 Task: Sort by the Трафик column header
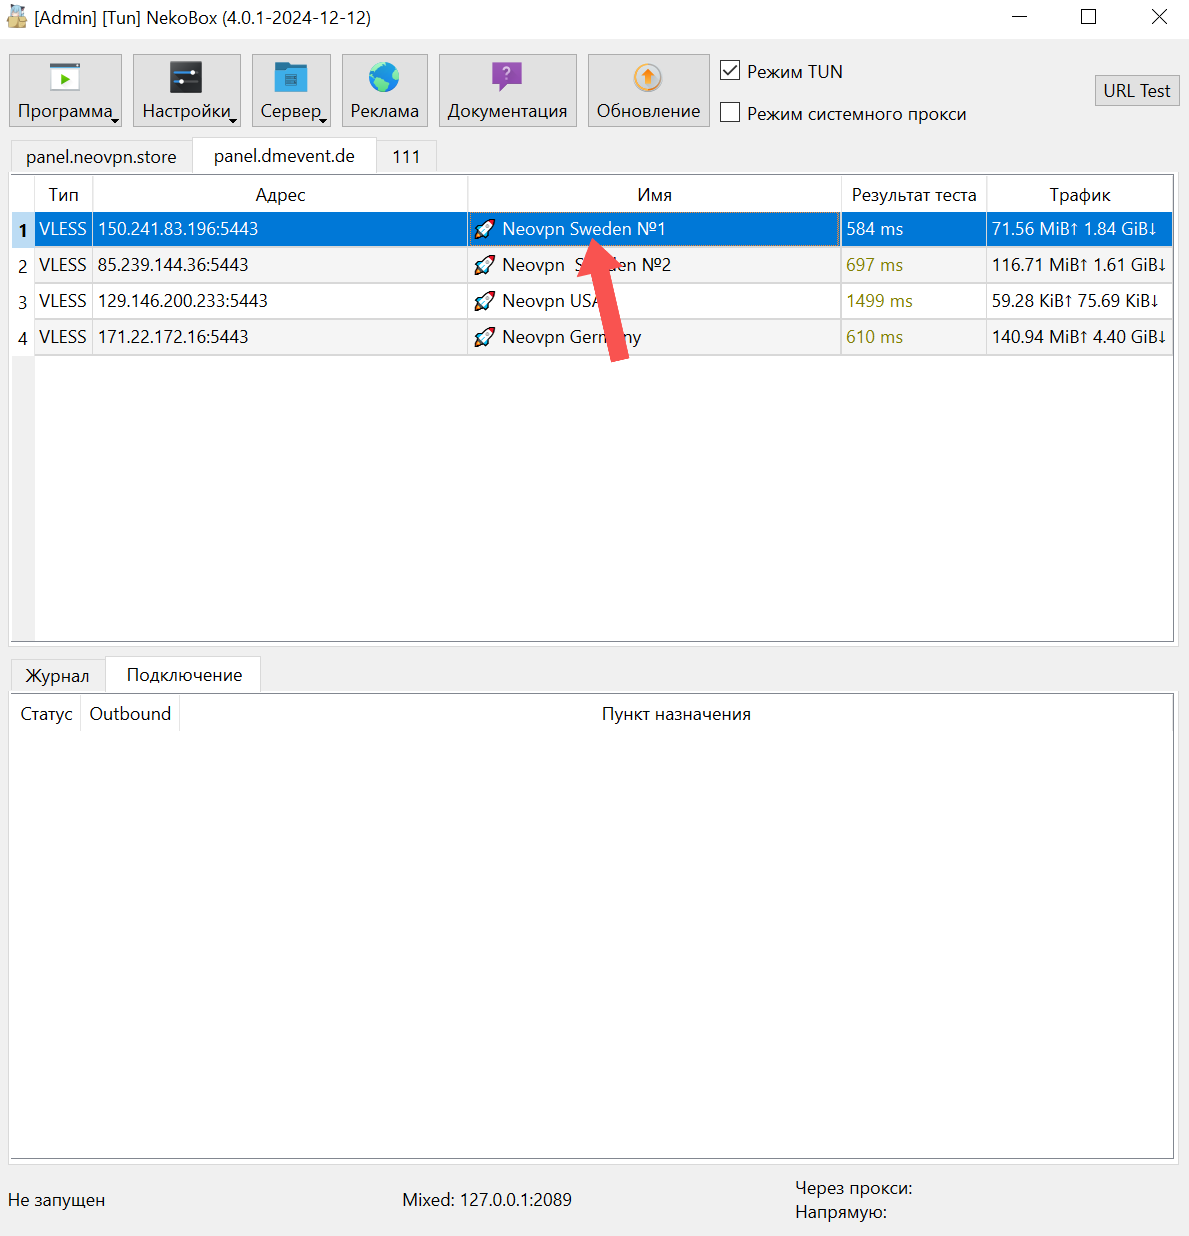pos(1080,195)
